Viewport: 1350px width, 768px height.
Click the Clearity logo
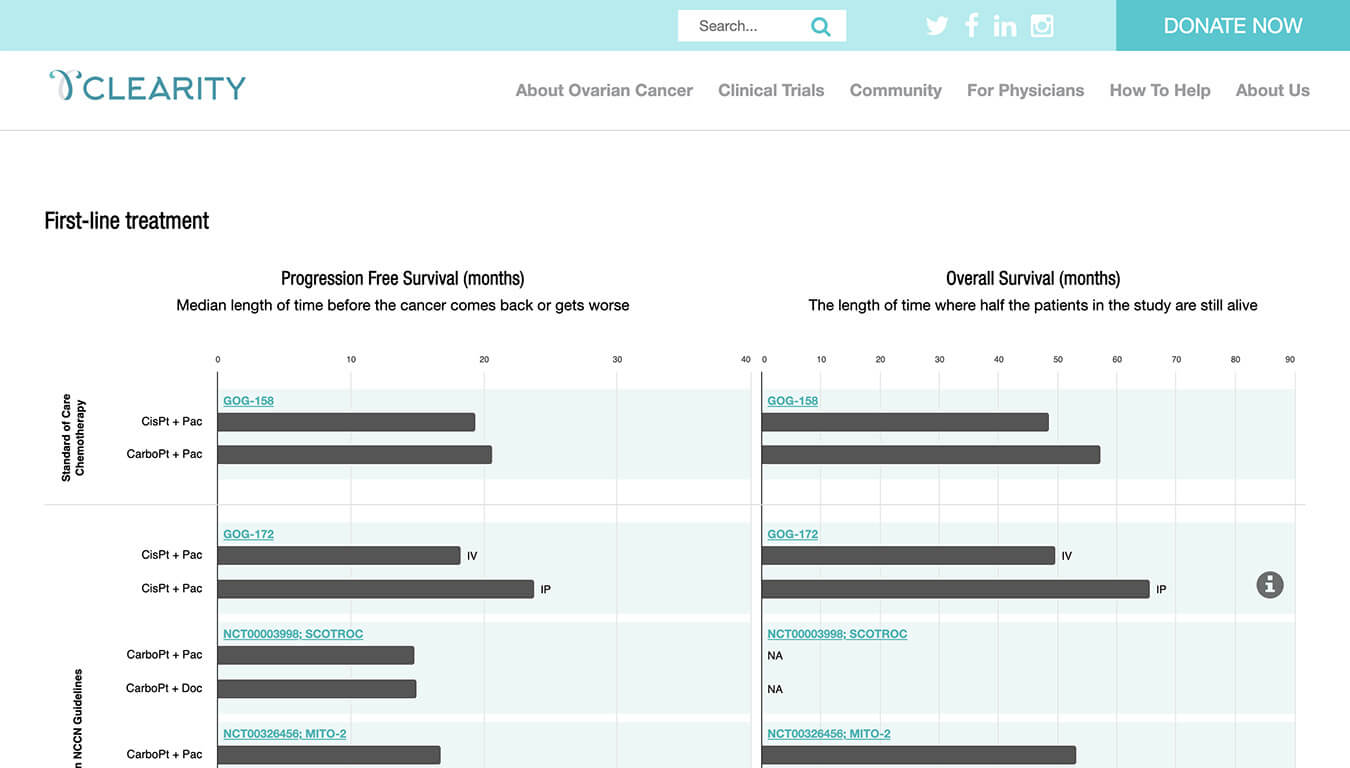[147, 87]
